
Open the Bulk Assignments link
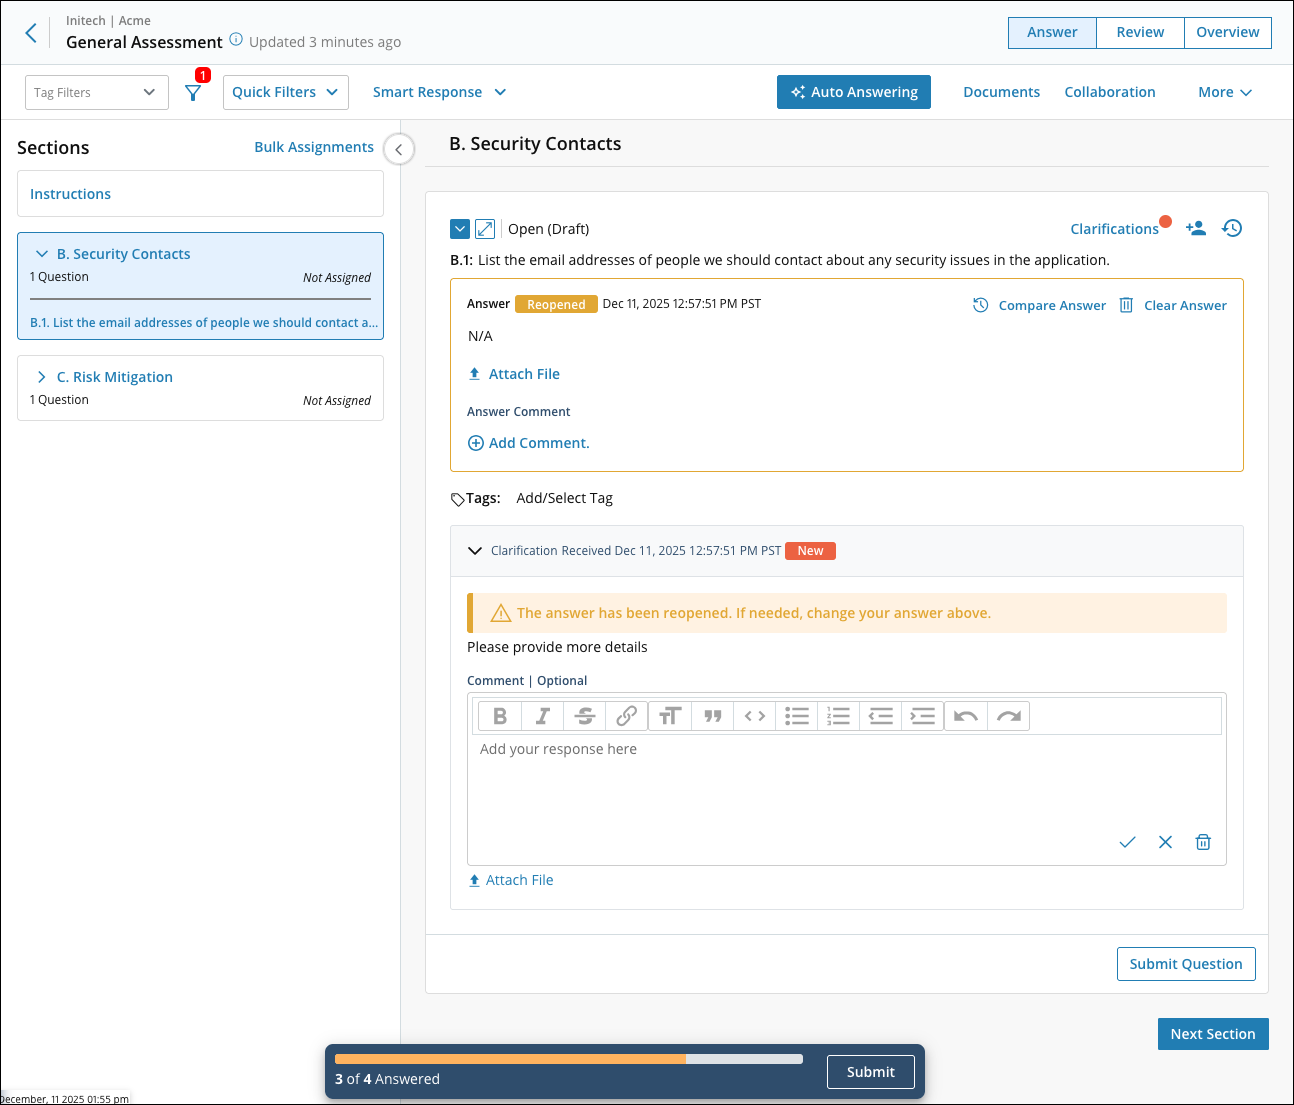point(314,147)
